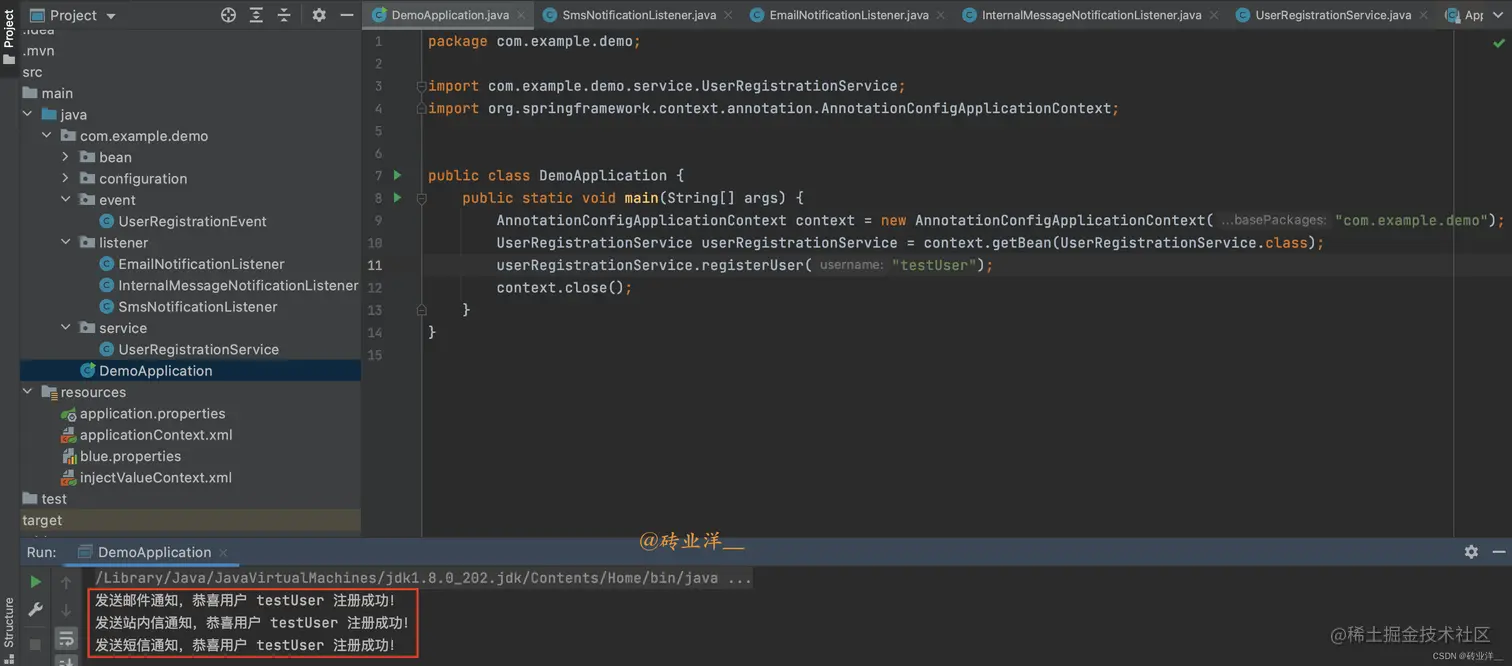Close the InternalMessageNotificationListener.java tab
The height and width of the screenshot is (666, 1512).
coord(1213,16)
